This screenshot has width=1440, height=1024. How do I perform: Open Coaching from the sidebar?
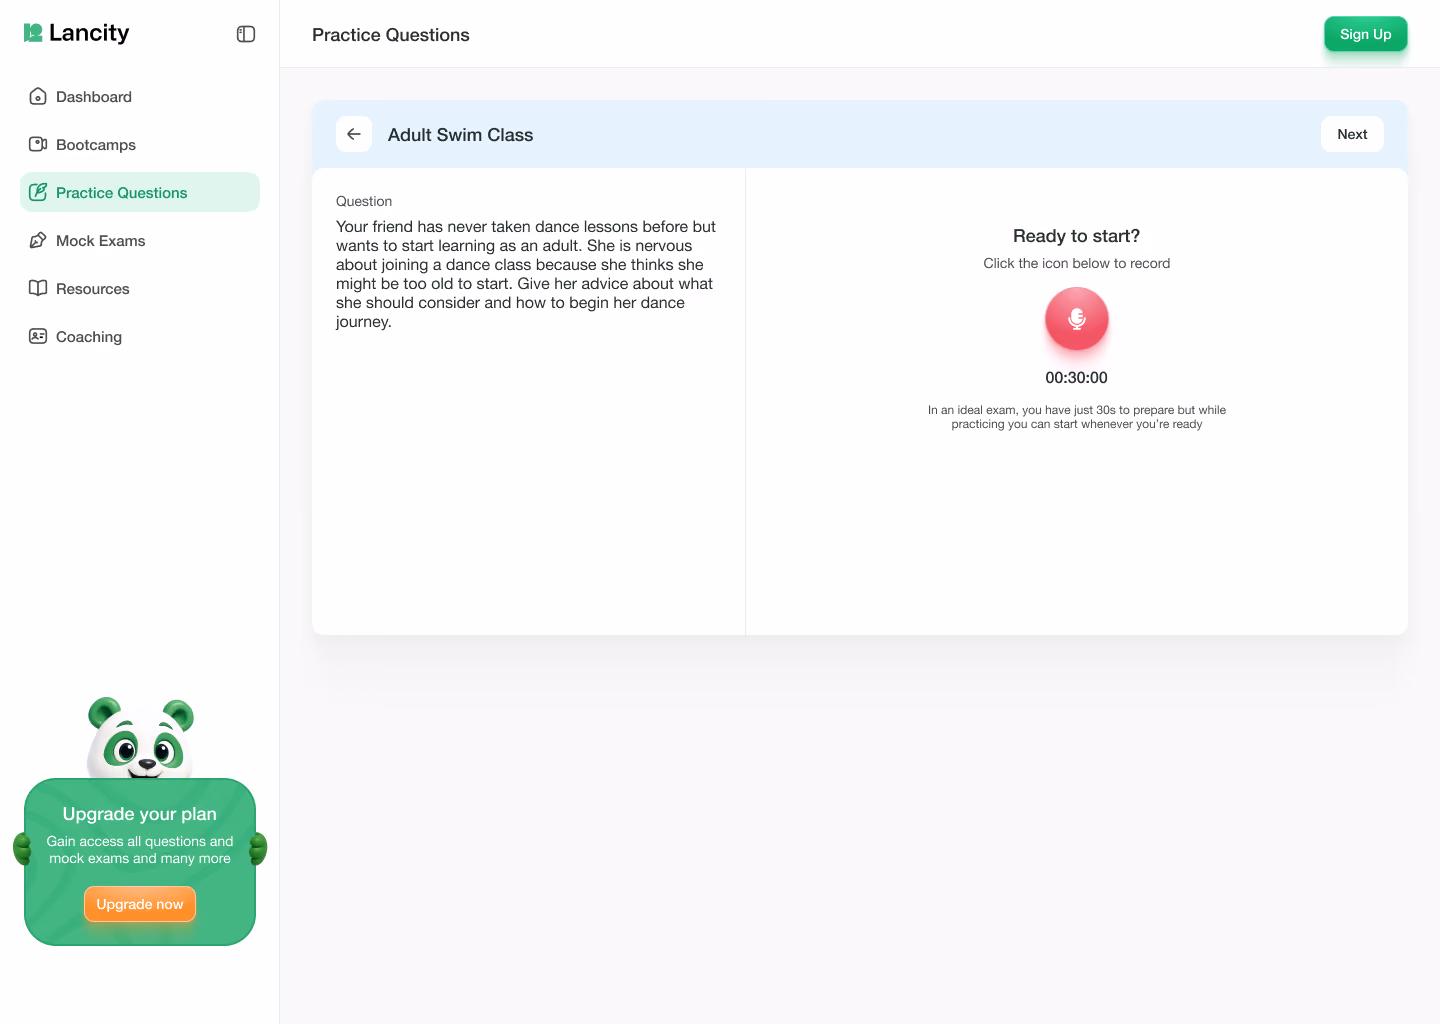(140, 336)
